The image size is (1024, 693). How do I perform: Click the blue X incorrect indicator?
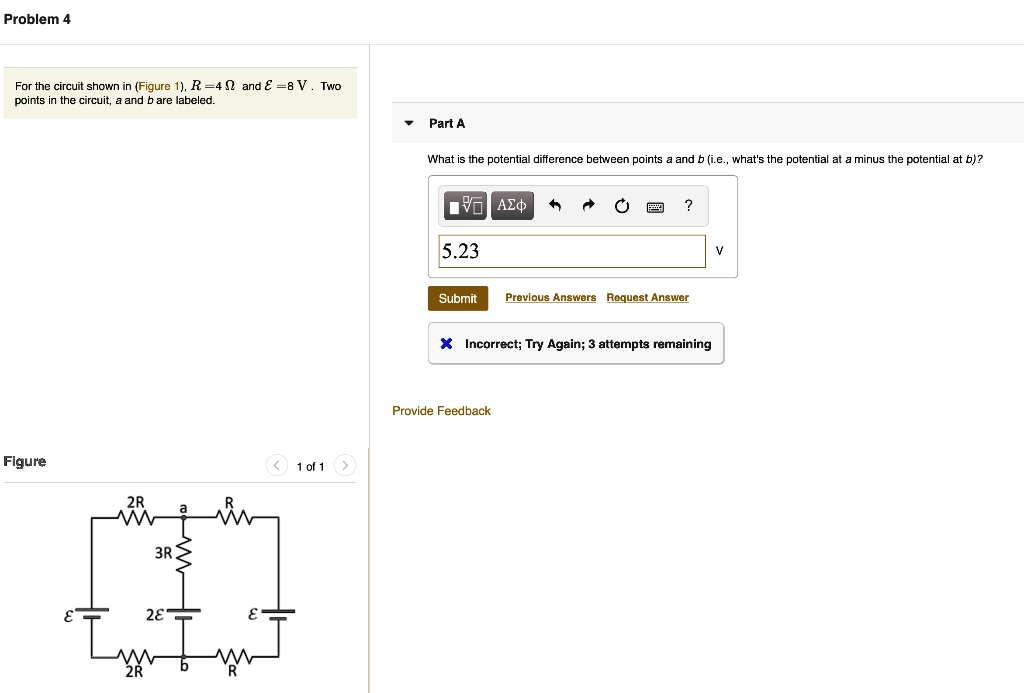tap(446, 343)
